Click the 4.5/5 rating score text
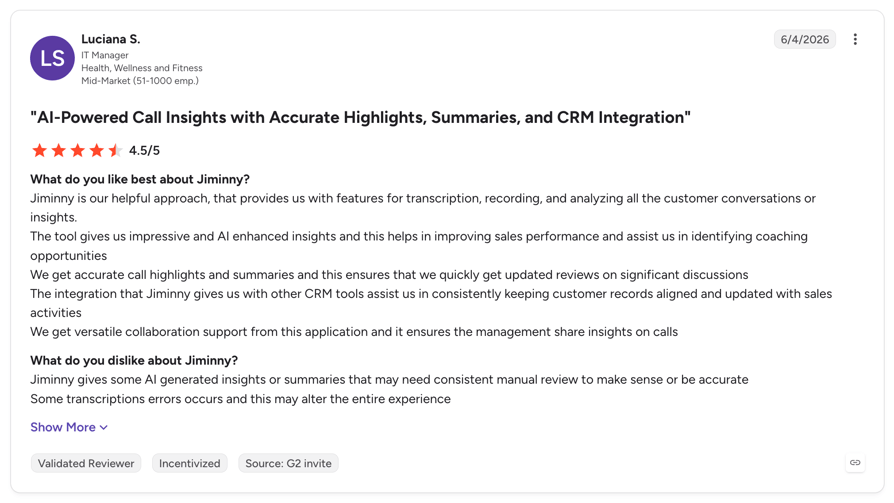The width and height of the screenshot is (894, 503). [x=144, y=151]
